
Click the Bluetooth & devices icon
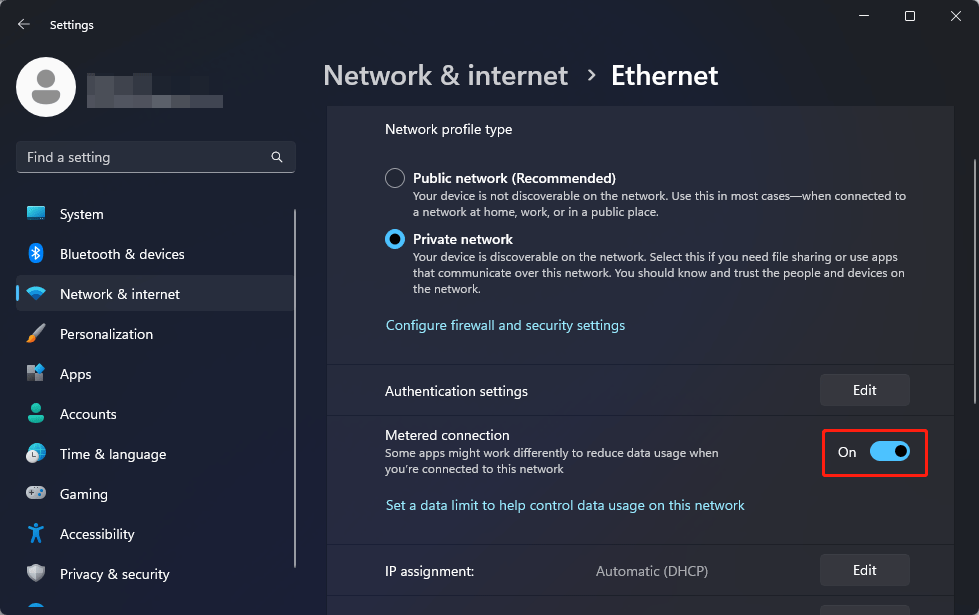coord(36,254)
